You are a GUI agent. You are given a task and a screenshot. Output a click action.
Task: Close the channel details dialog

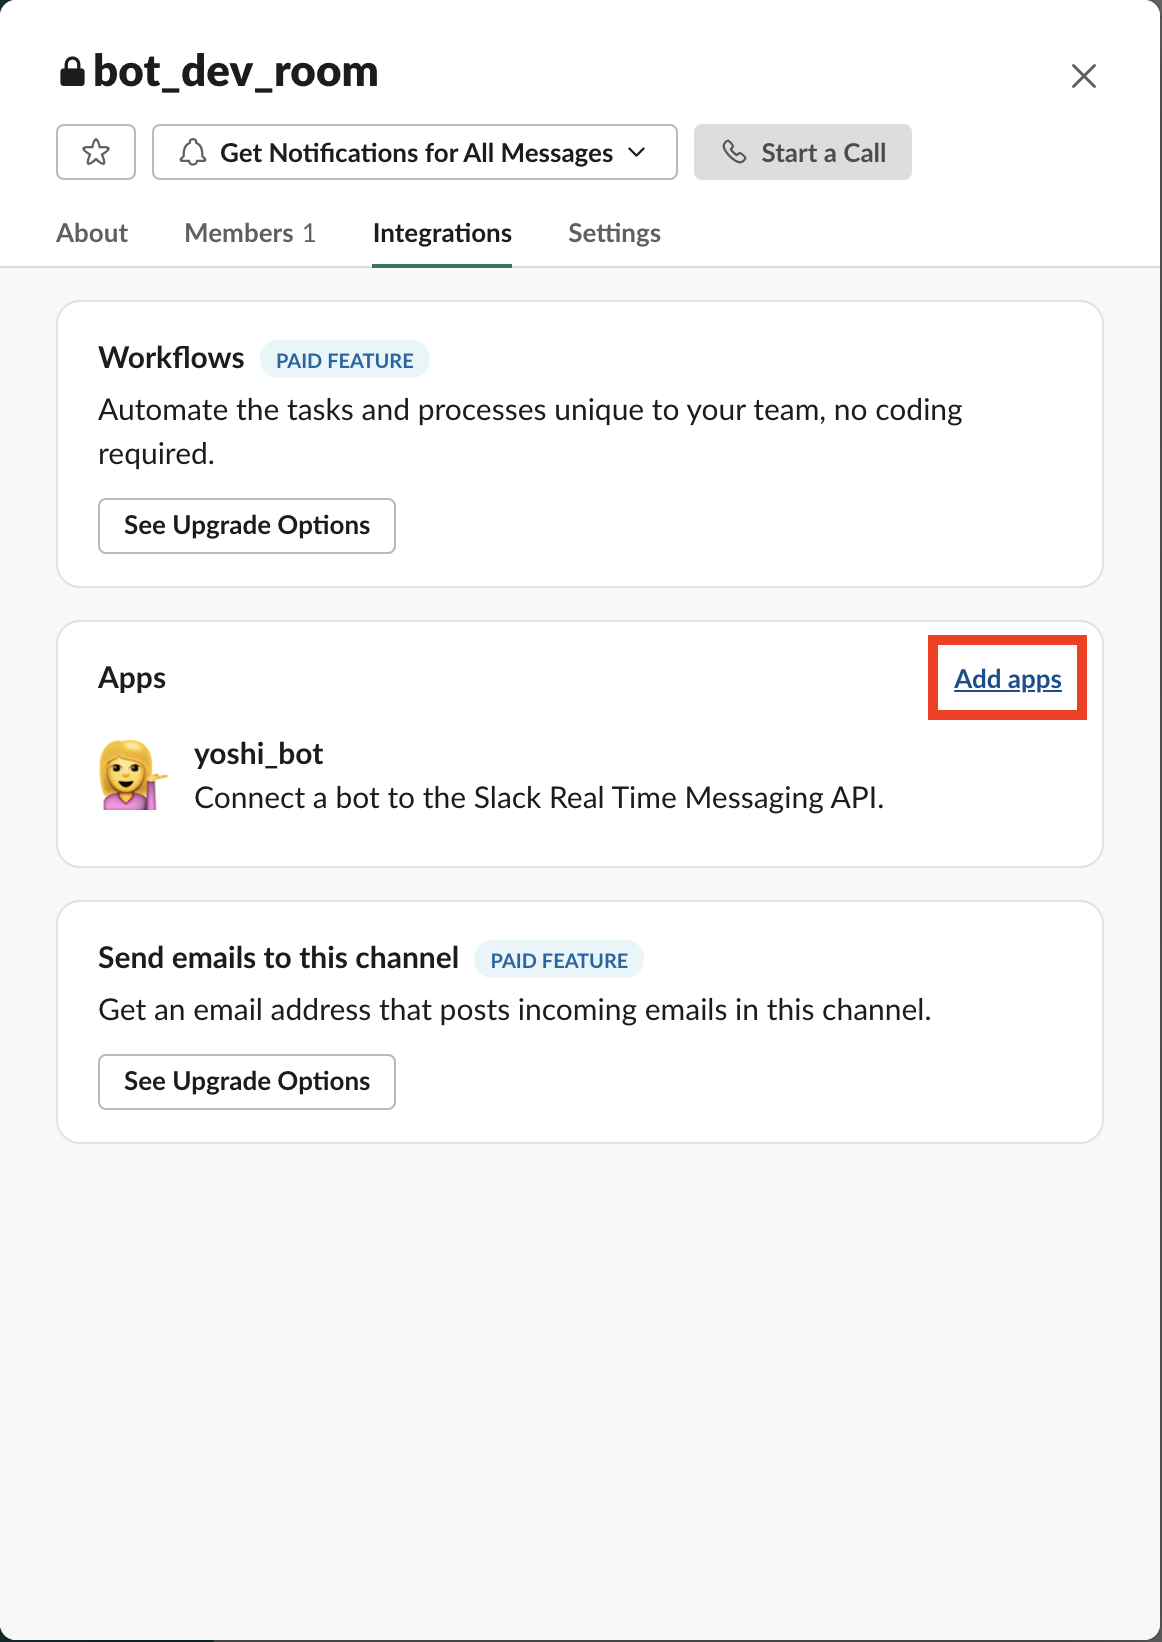pyautogui.click(x=1084, y=76)
